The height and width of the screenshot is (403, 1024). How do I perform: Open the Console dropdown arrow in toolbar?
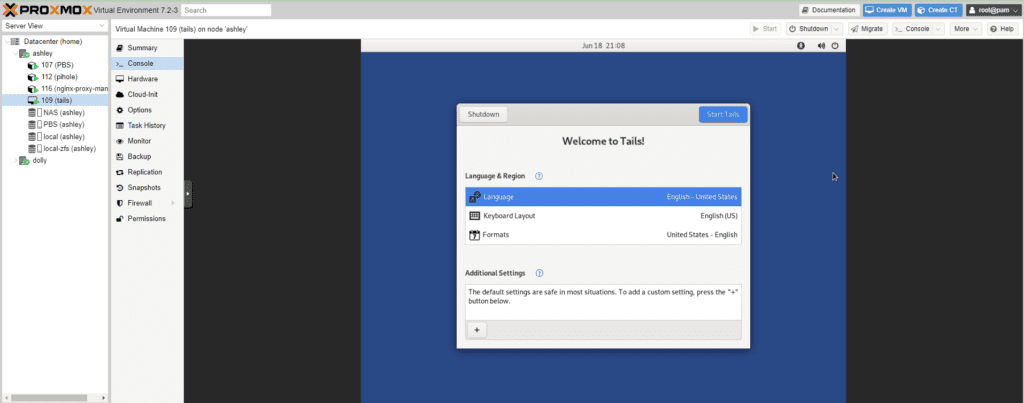point(938,29)
